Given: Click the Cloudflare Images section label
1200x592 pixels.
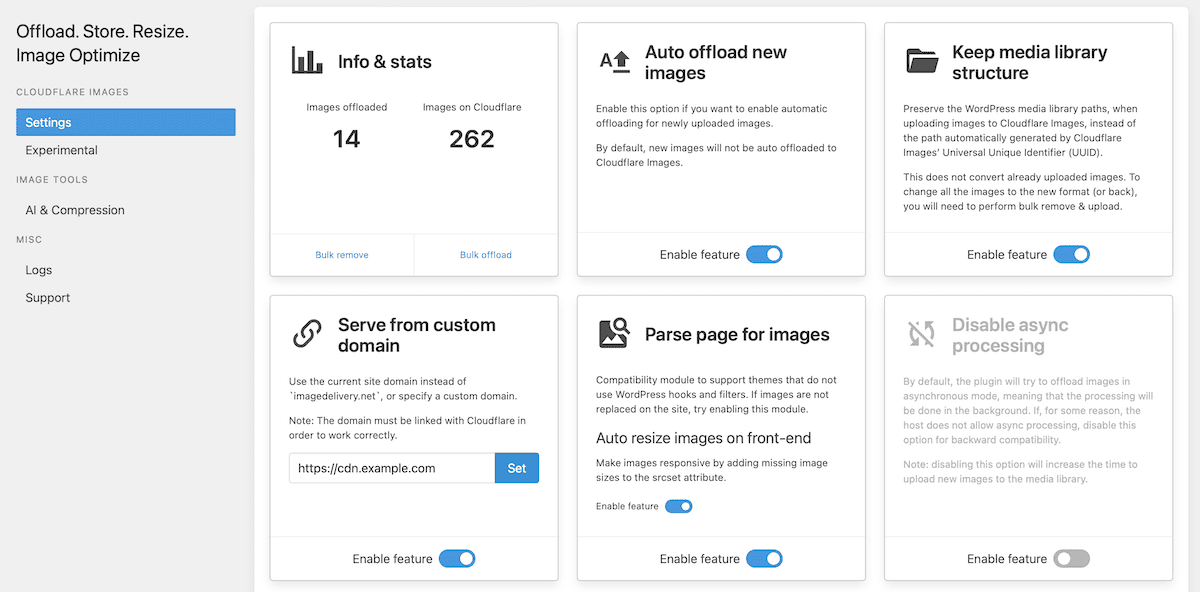Looking at the screenshot, I should point(72,92).
